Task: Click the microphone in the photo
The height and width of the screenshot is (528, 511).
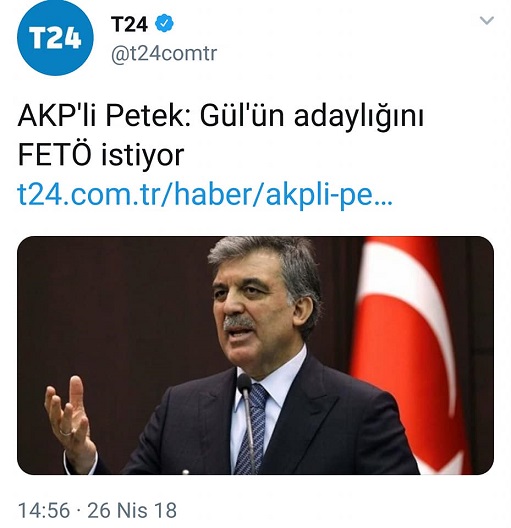Action: click(245, 421)
